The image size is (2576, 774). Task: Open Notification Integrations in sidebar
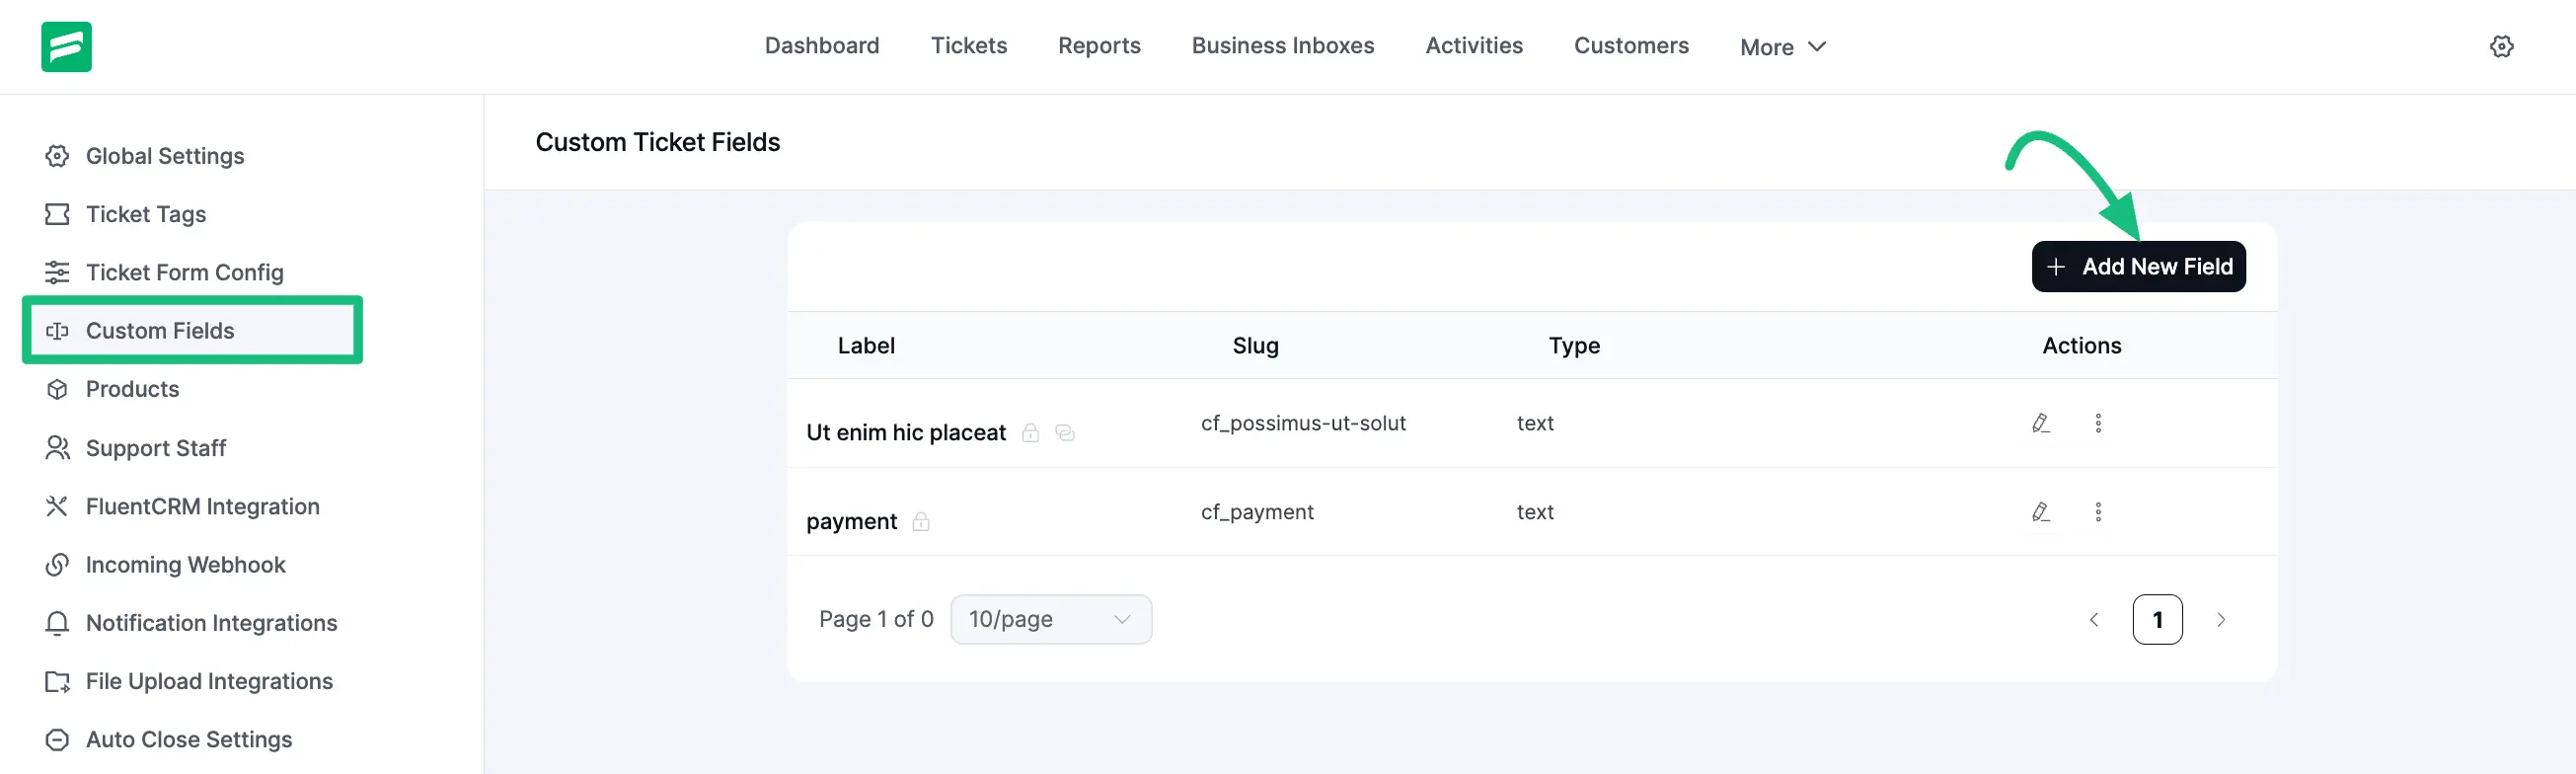[x=211, y=623]
